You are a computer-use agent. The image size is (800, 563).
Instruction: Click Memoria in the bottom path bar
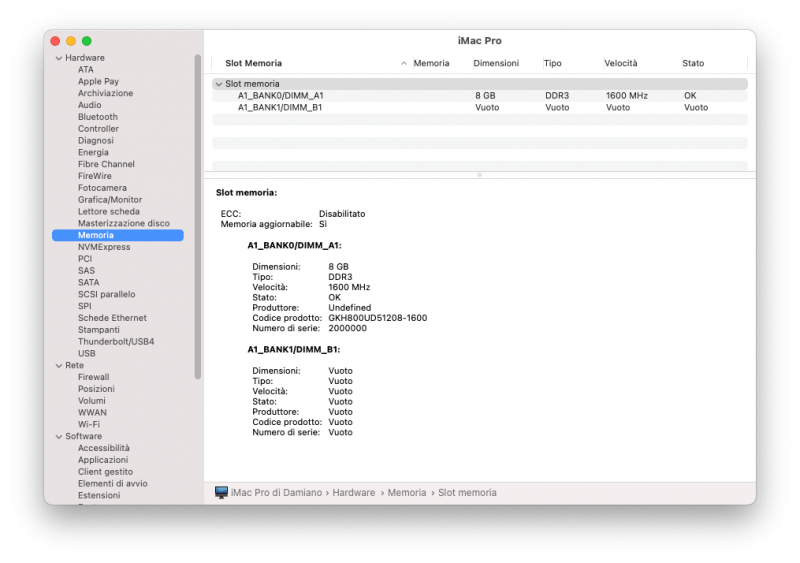coord(407,492)
